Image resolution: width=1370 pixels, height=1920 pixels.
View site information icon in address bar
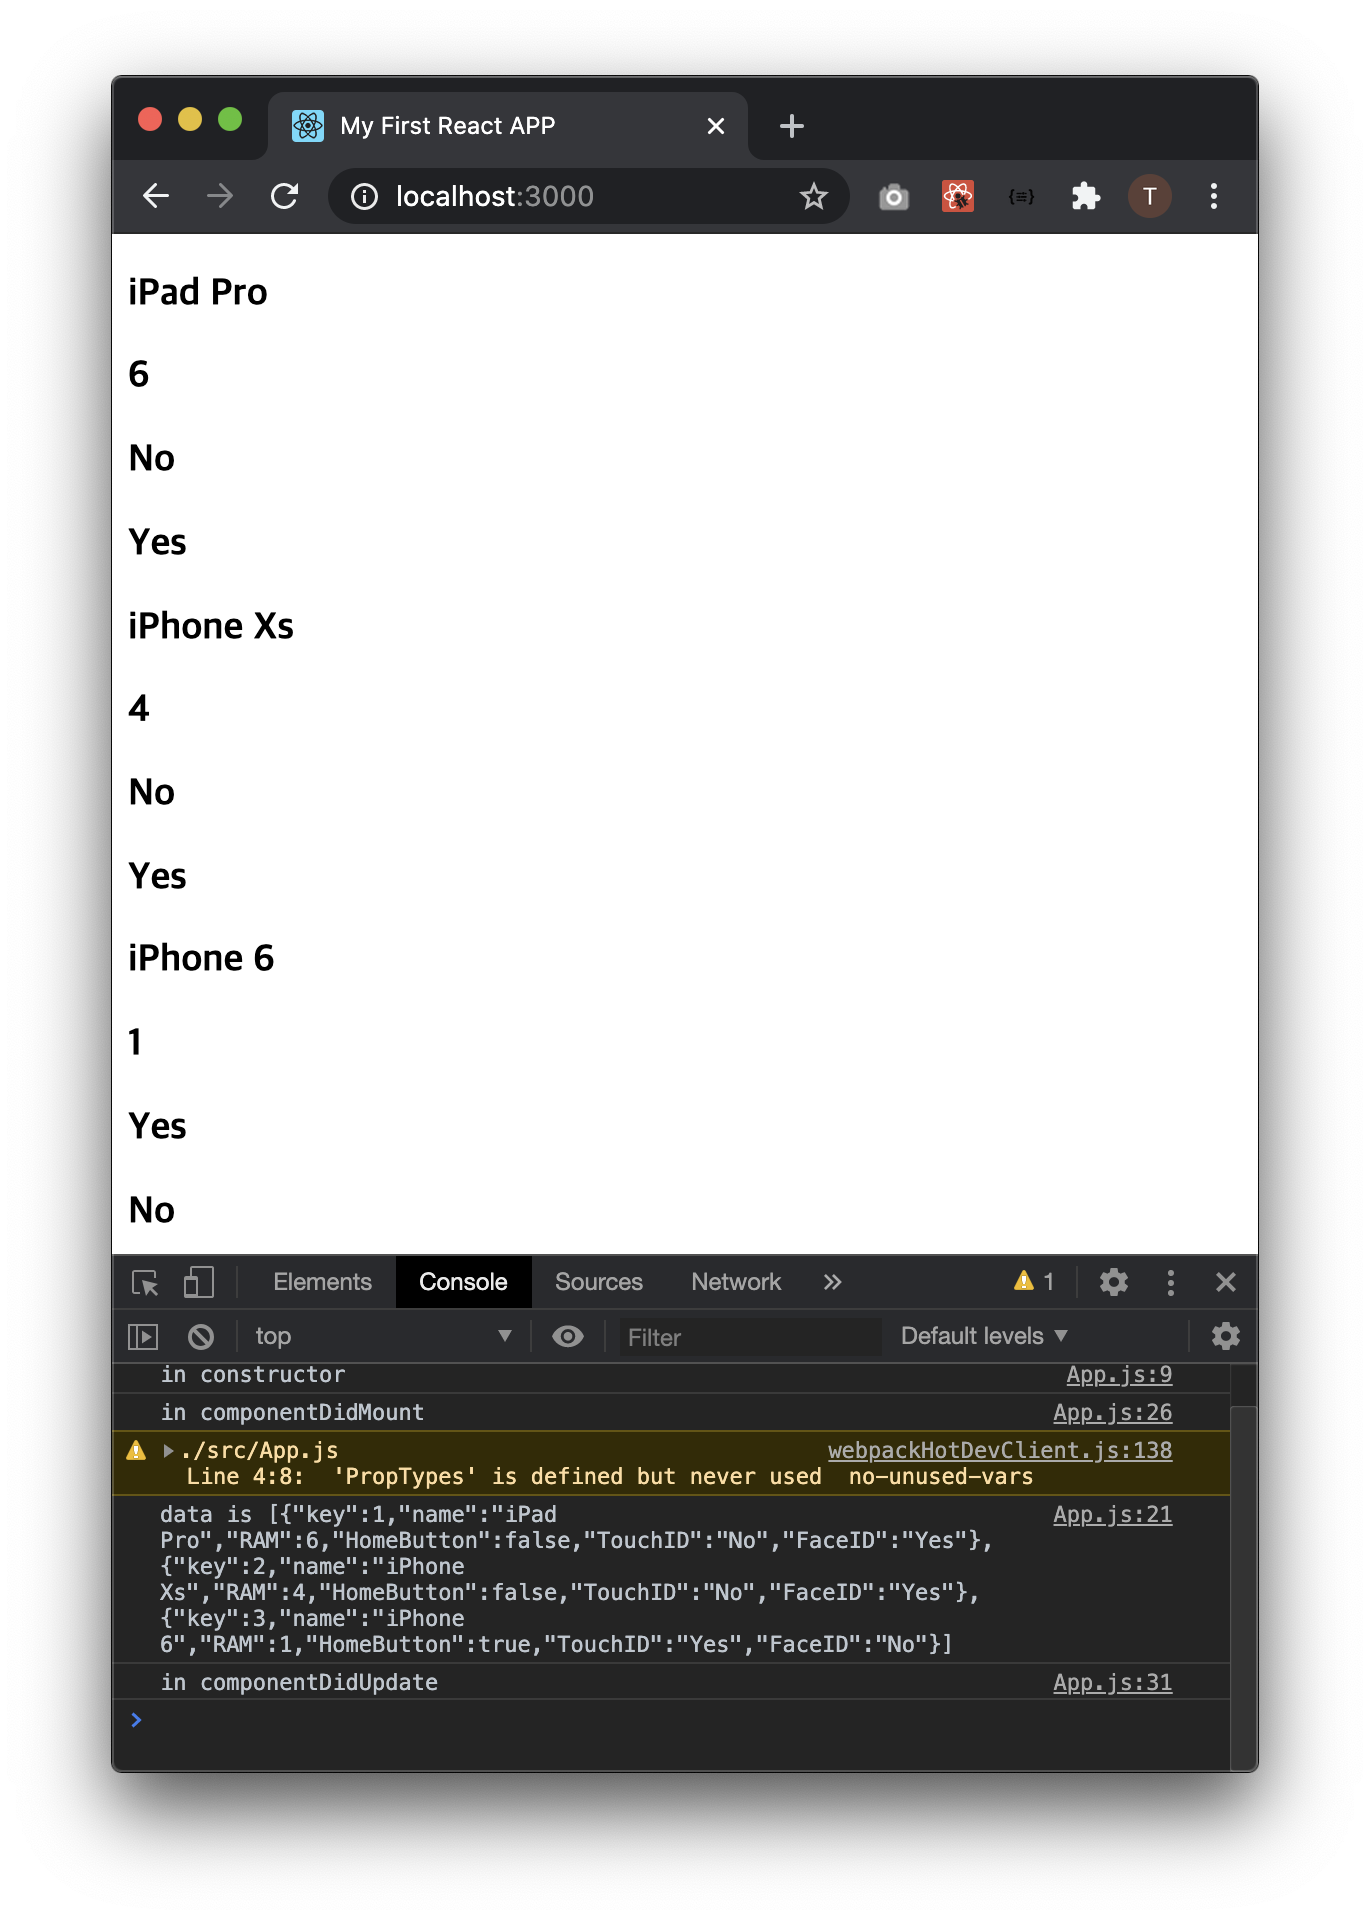(364, 197)
